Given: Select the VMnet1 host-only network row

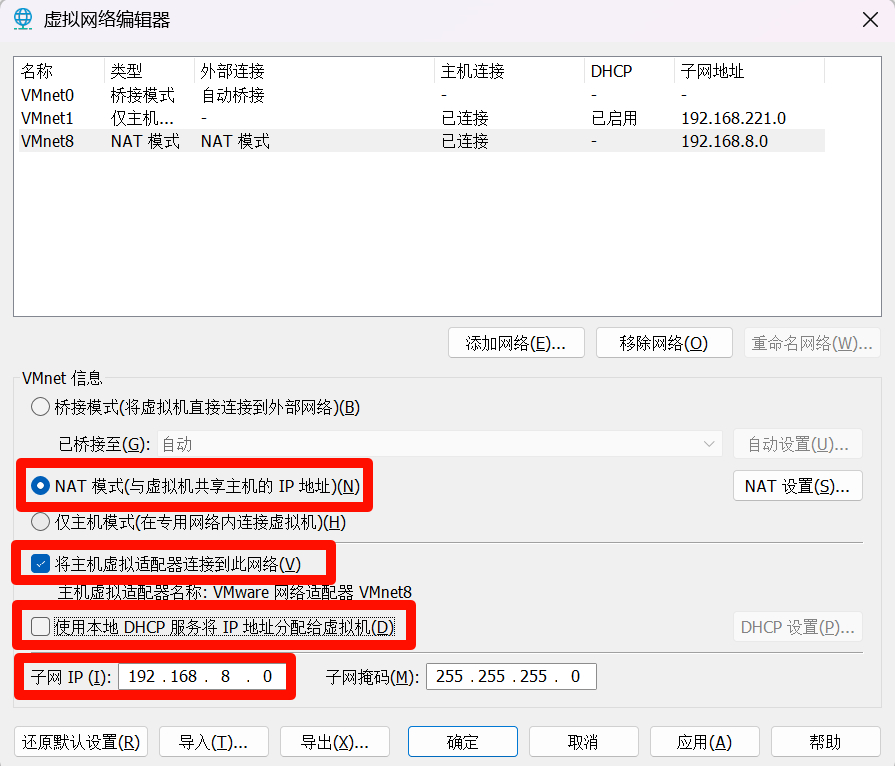Looking at the screenshot, I should (x=47, y=118).
